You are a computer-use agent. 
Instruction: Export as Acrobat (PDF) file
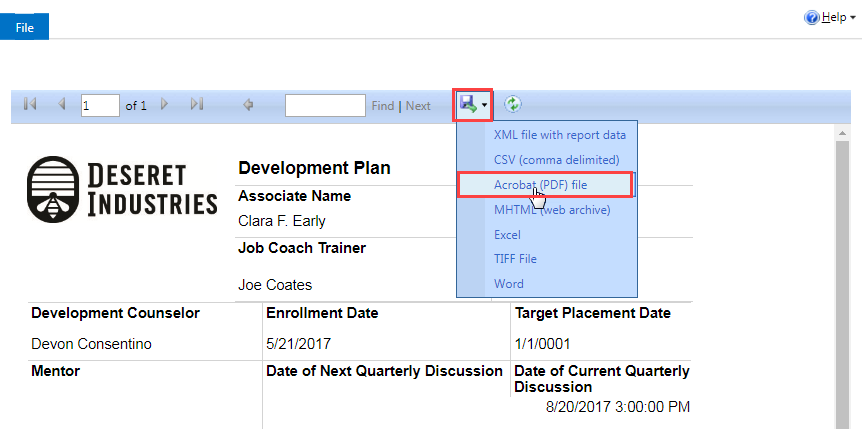point(540,185)
